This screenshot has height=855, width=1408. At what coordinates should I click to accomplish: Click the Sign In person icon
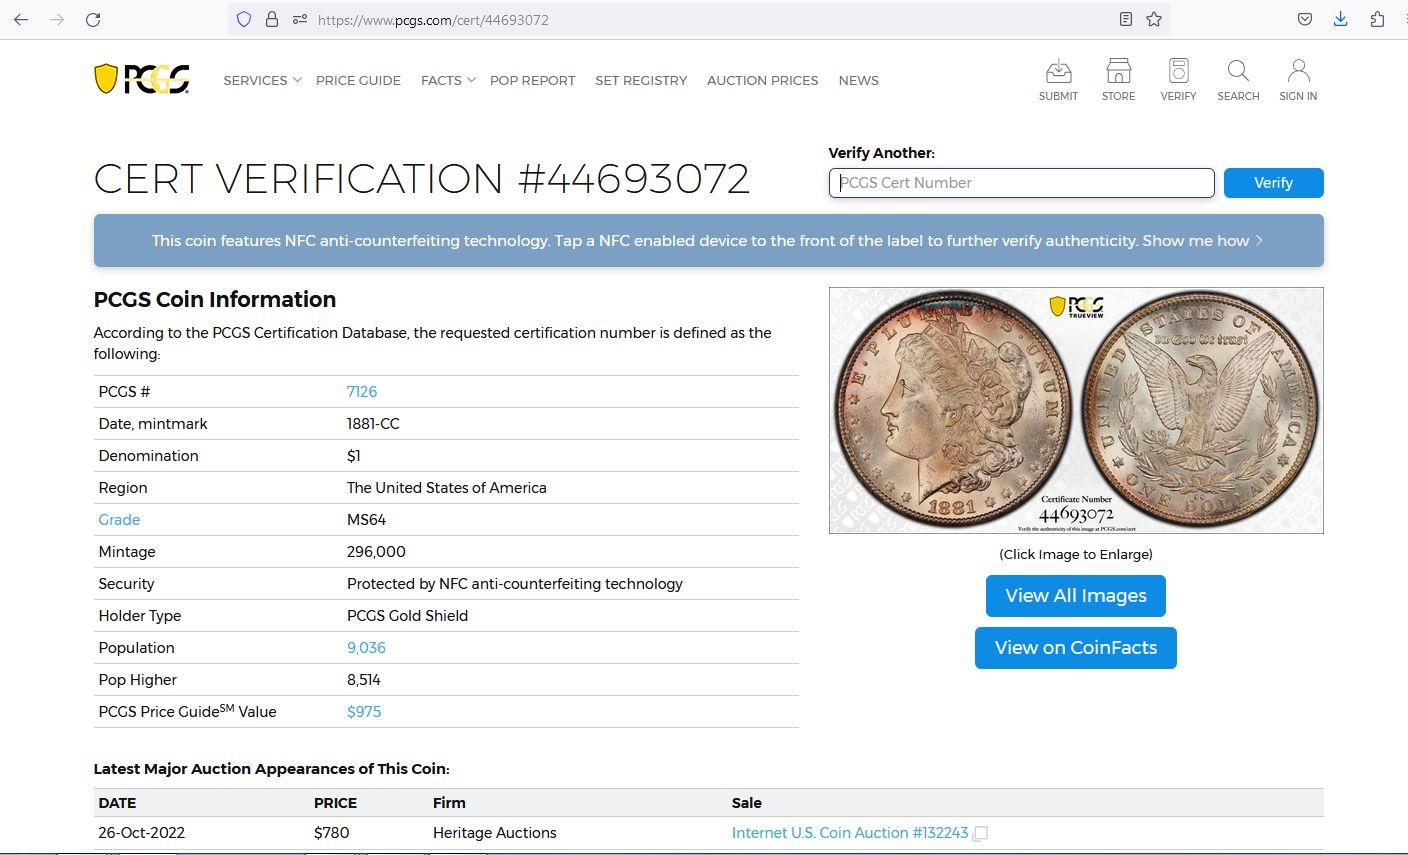(1298, 80)
